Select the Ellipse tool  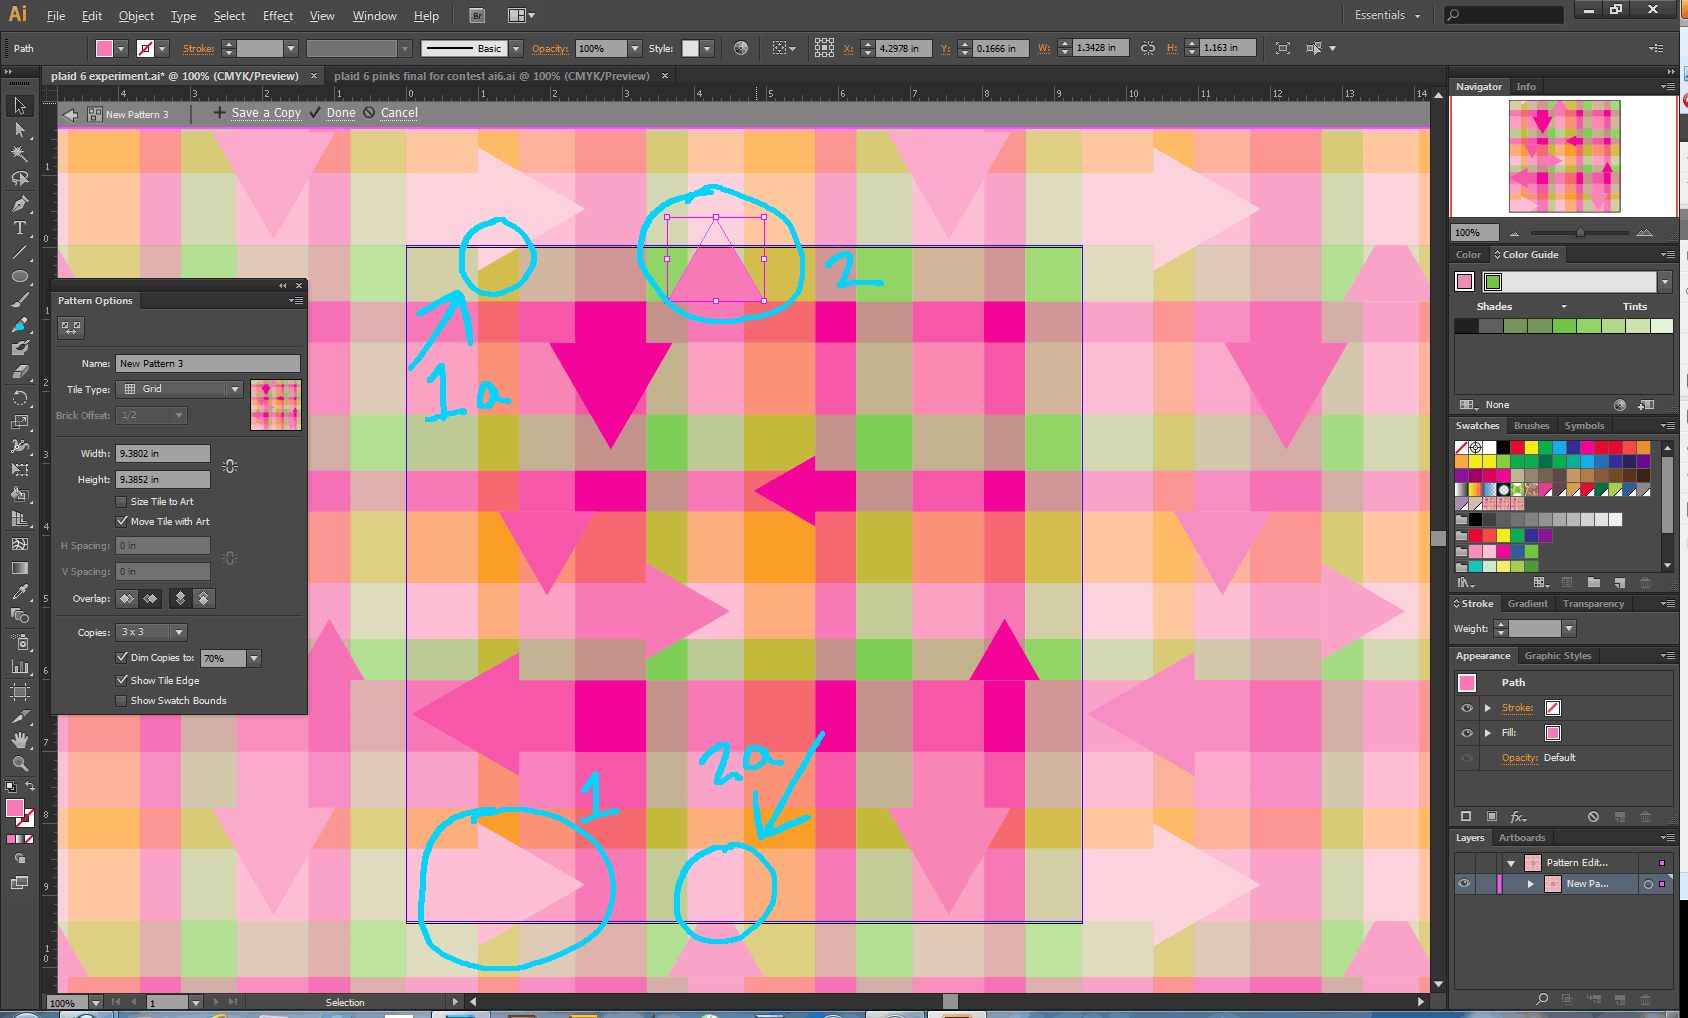[19, 277]
